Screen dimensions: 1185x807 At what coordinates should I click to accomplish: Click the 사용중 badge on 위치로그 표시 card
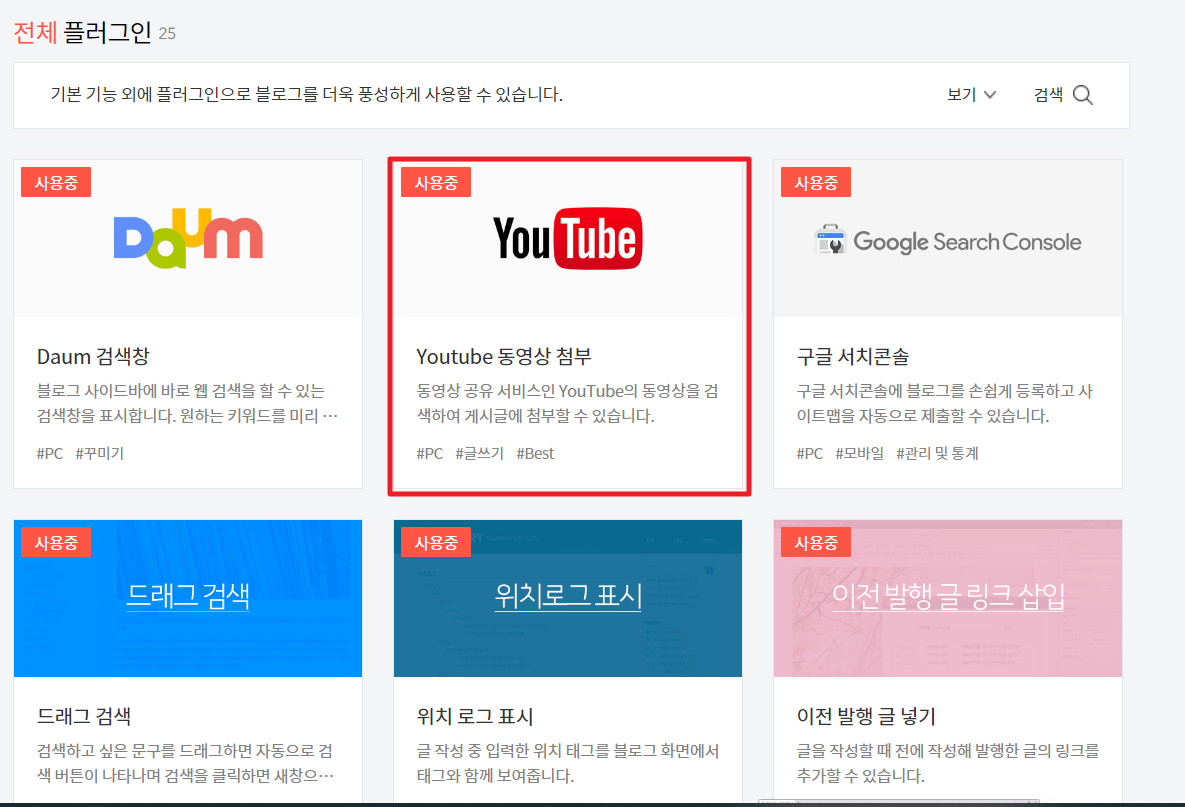click(x=436, y=542)
